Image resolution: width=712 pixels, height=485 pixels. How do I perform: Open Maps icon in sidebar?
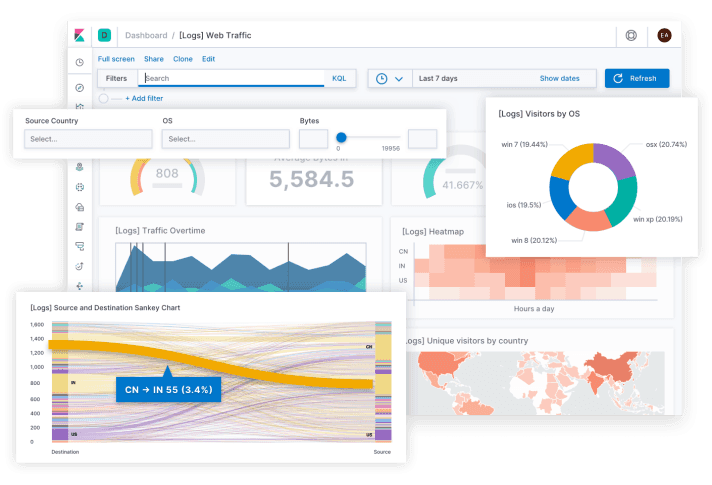click(79, 167)
